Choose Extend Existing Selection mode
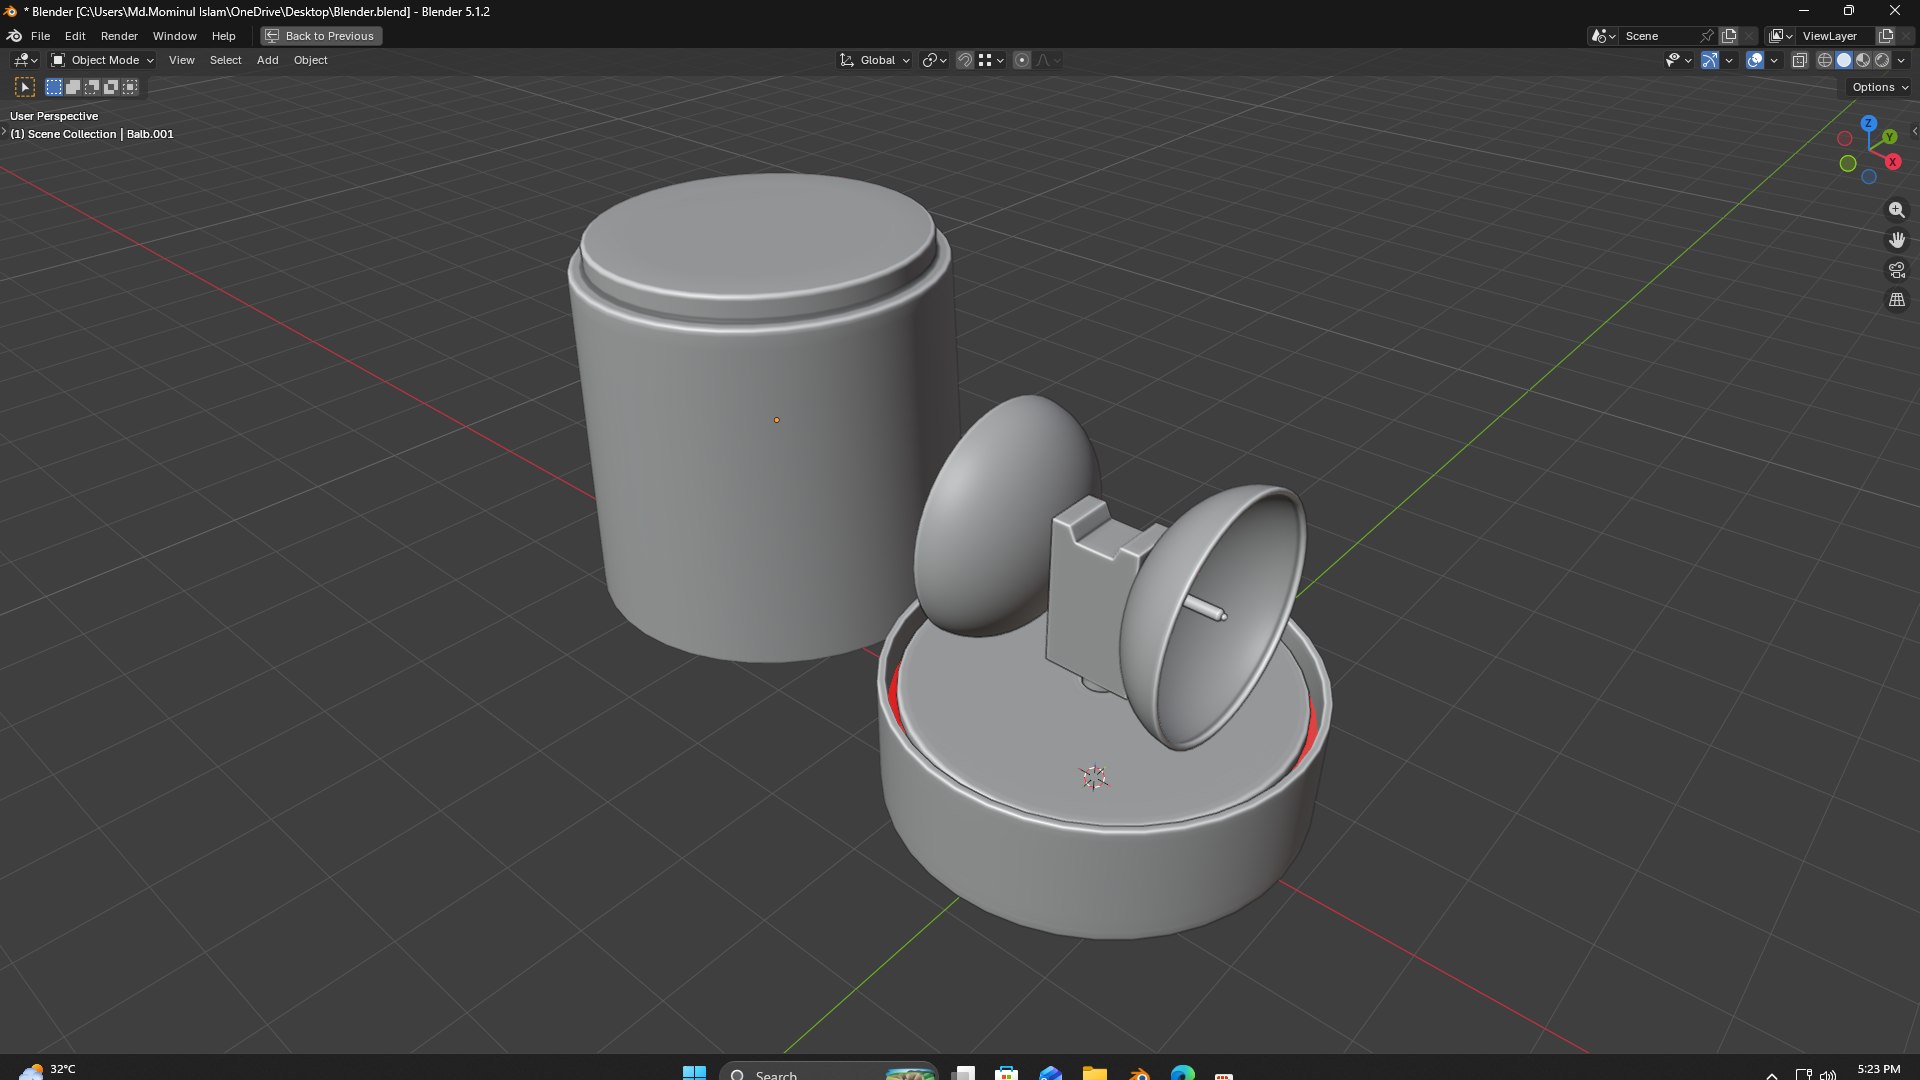Screen dimensions: 1920x1080 click(73, 87)
